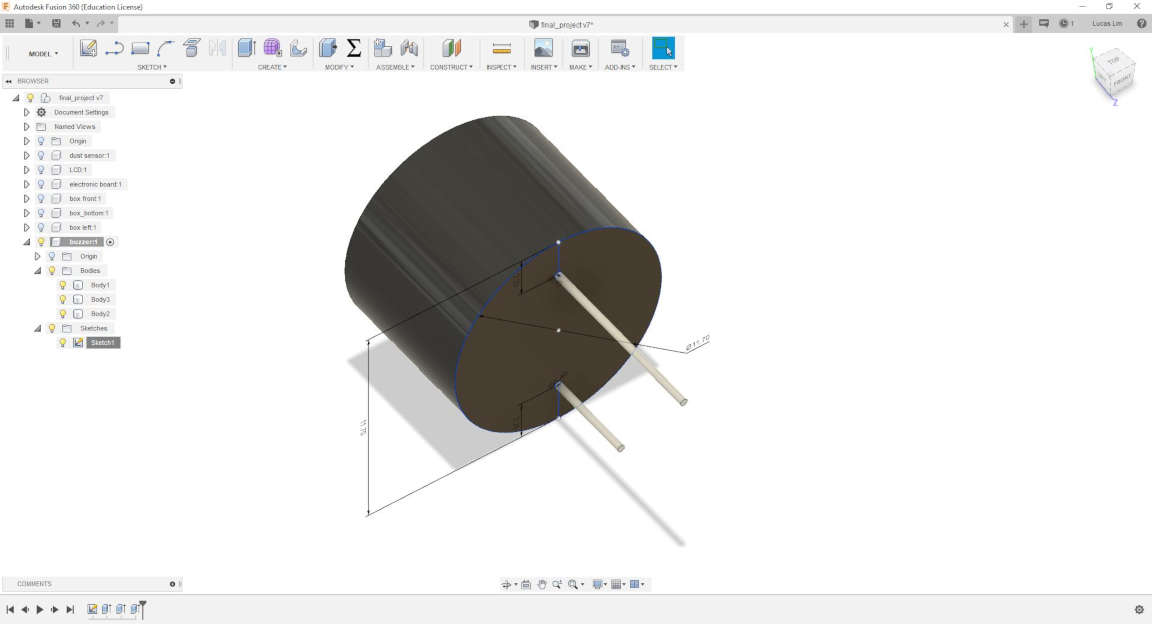
Task: Toggle visibility lightbulb of box left:1
Action: (41, 227)
